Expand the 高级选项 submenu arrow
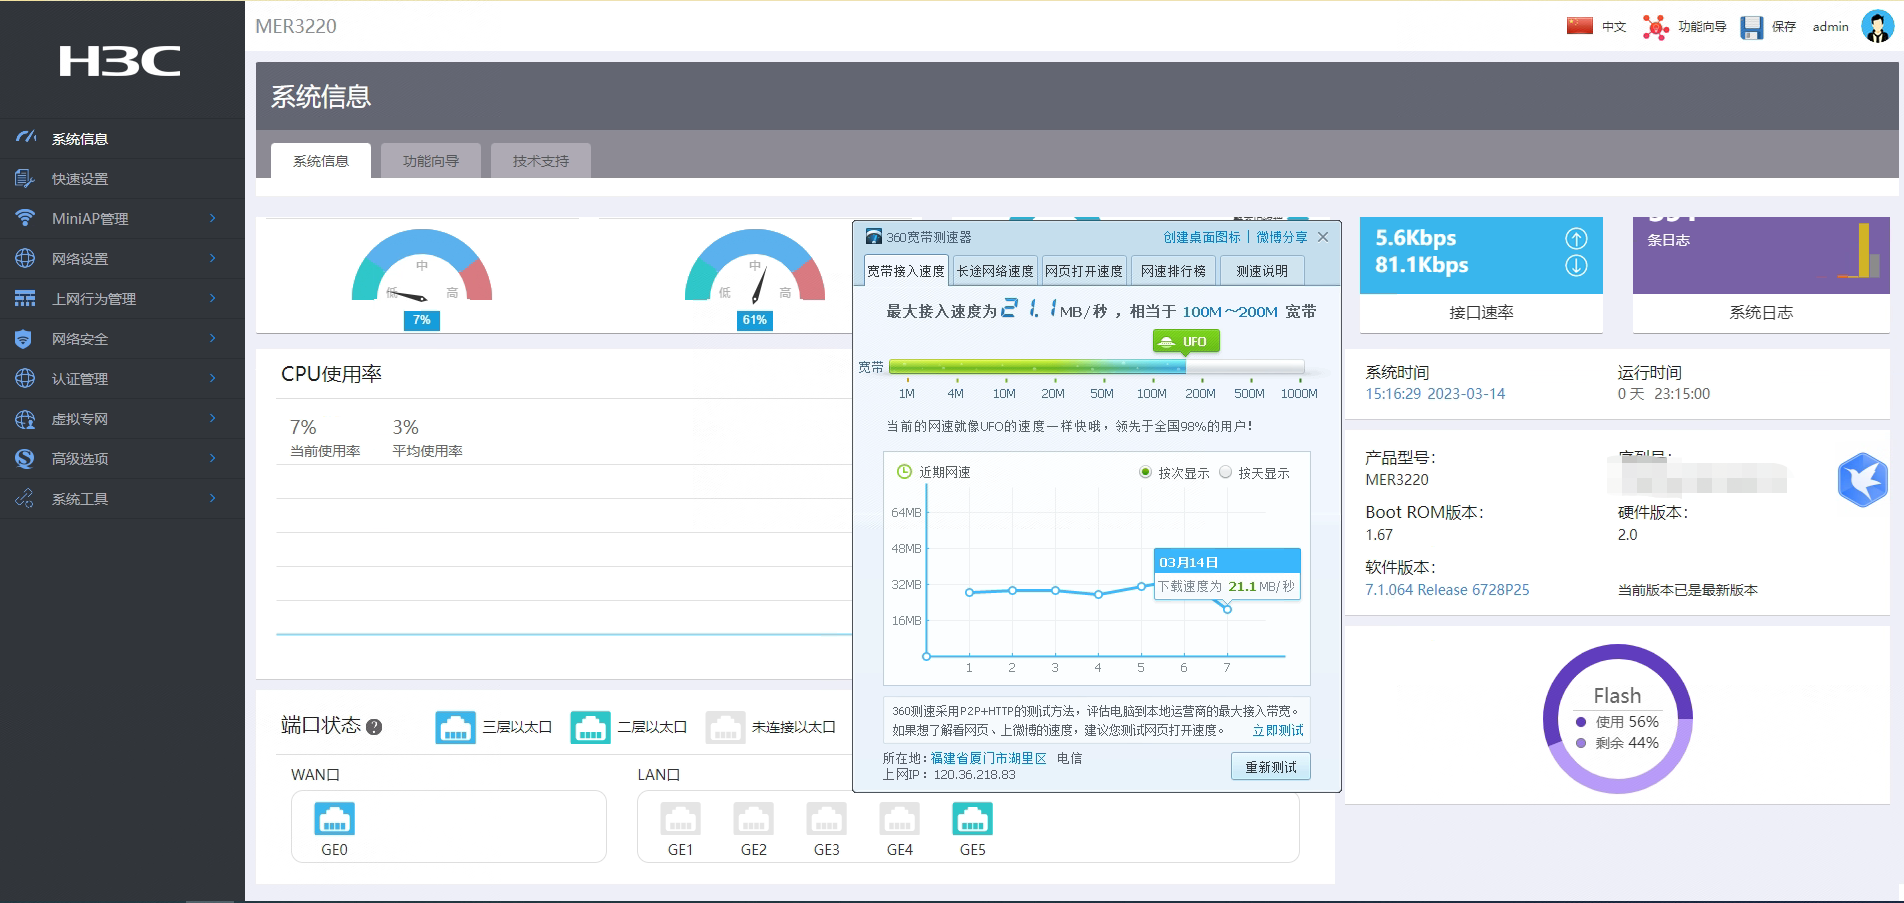Image resolution: width=1904 pixels, height=903 pixels. 213,458
